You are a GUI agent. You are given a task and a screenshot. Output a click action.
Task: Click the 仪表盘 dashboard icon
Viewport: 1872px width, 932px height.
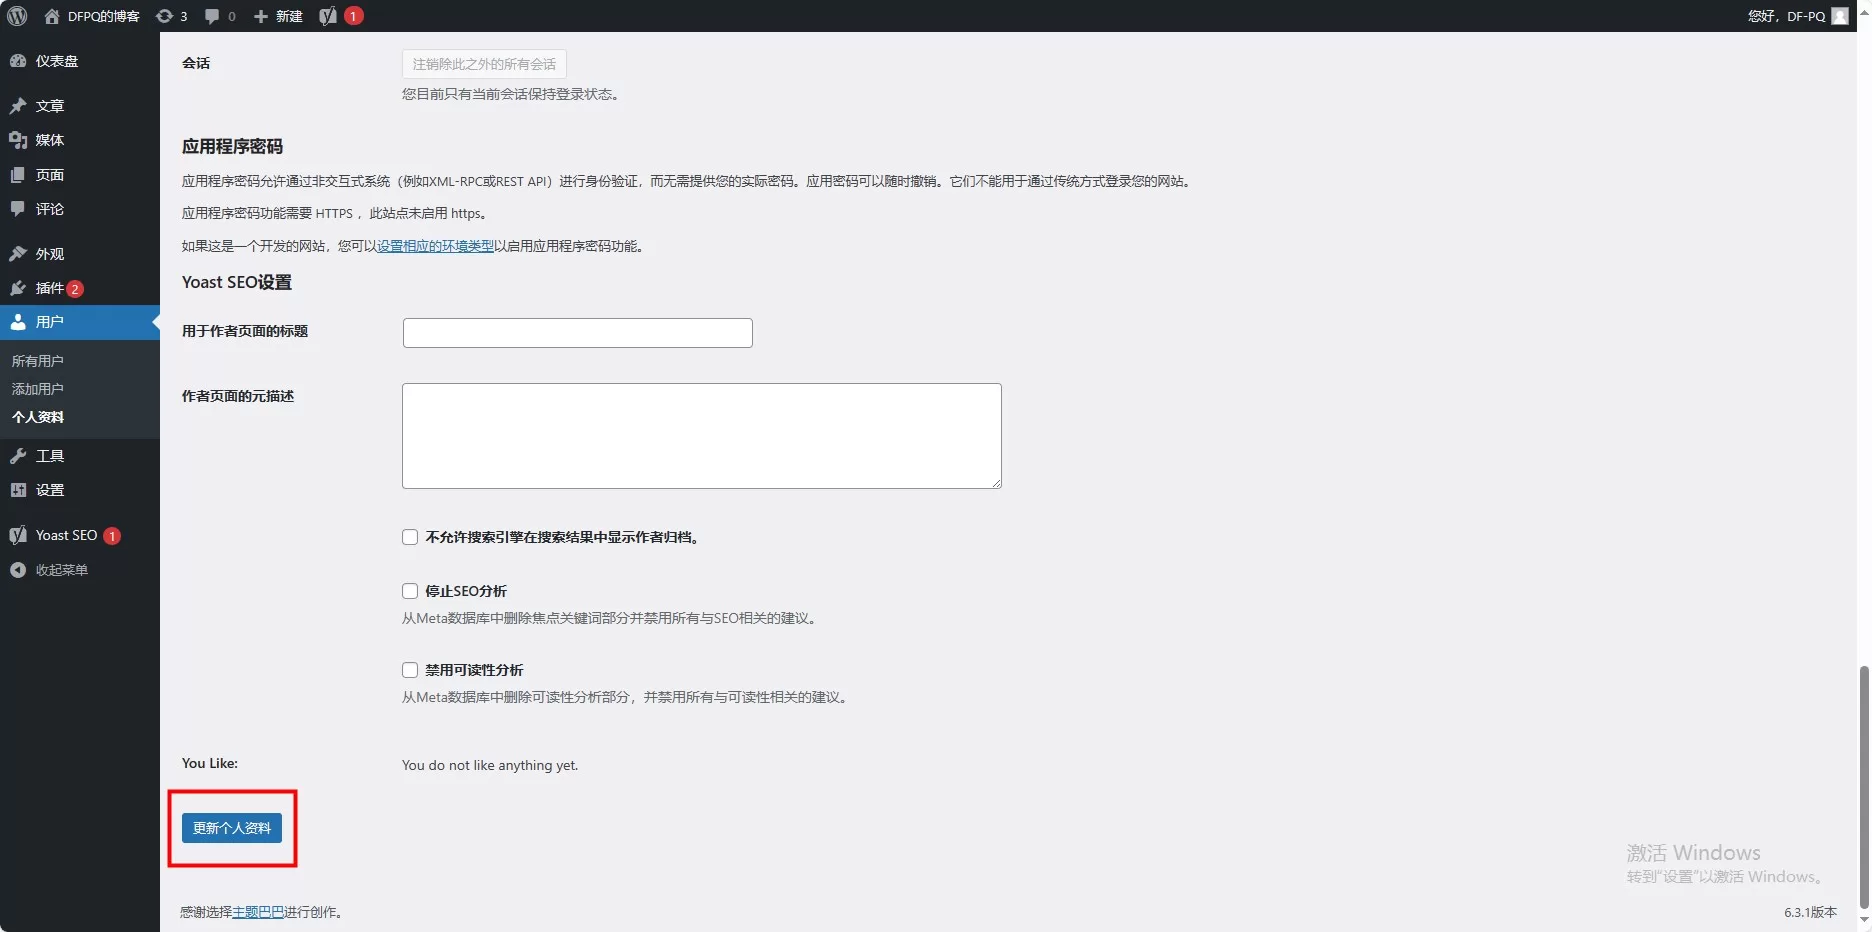[x=18, y=61]
